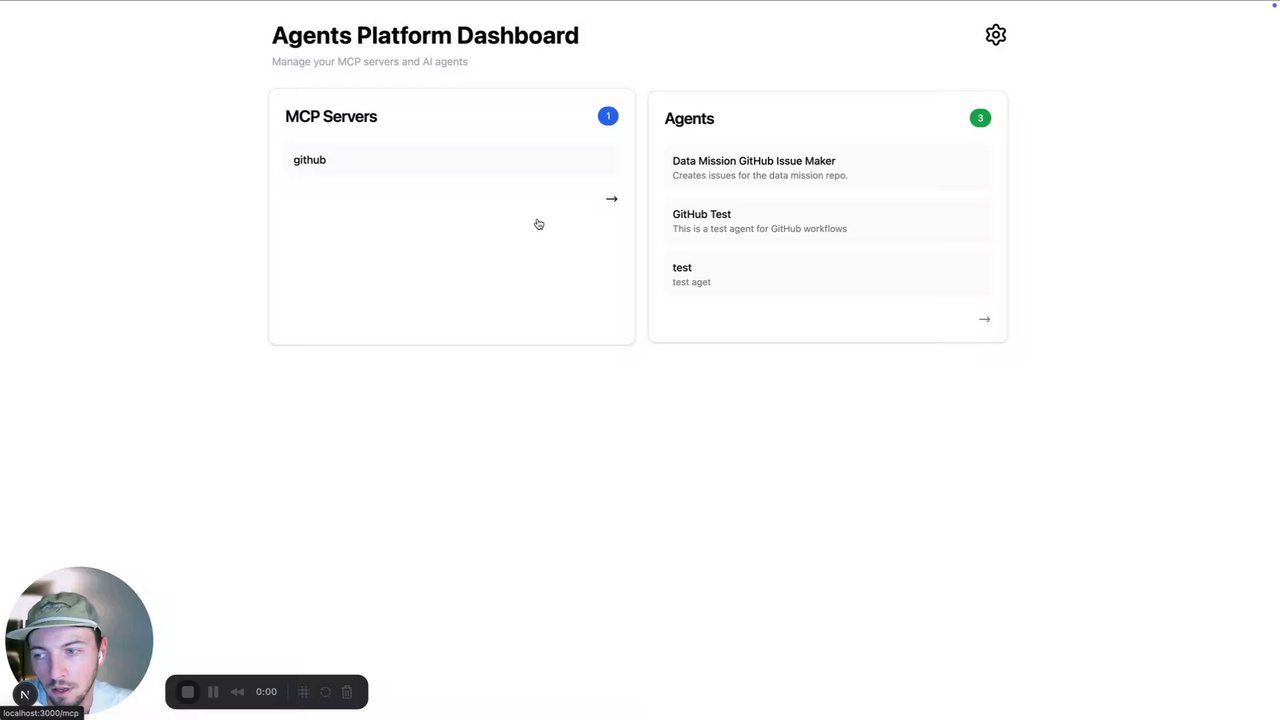1280x720 pixels.
Task: Click the Agents card arrow icon
Action: tap(984, 319)
